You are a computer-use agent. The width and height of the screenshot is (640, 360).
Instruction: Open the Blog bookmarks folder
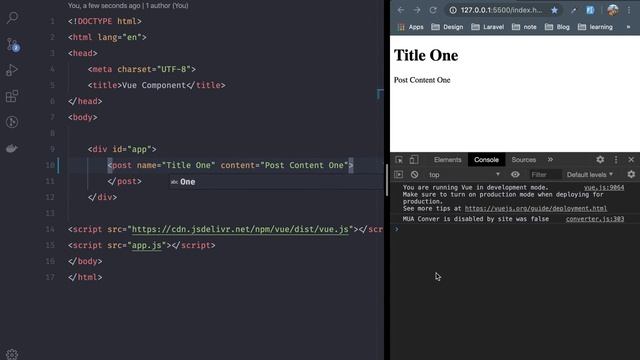coord(557,27)
